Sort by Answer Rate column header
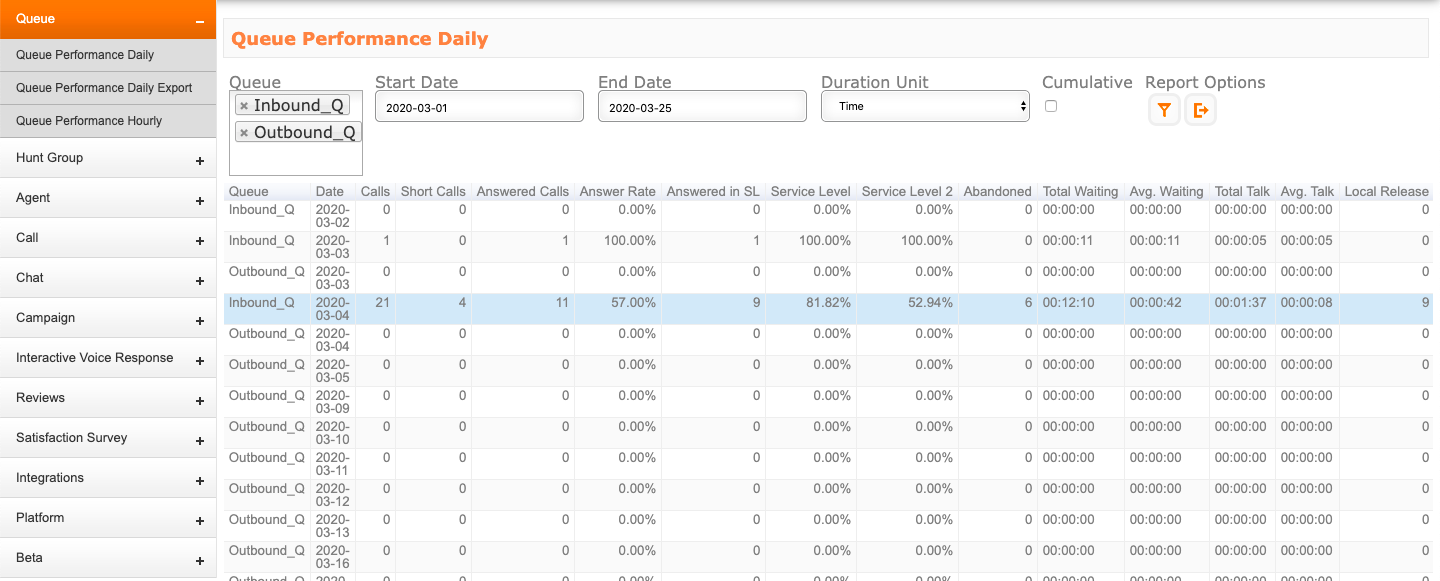Viewport: 1440px width, 581px height. [x=618, y=191]
